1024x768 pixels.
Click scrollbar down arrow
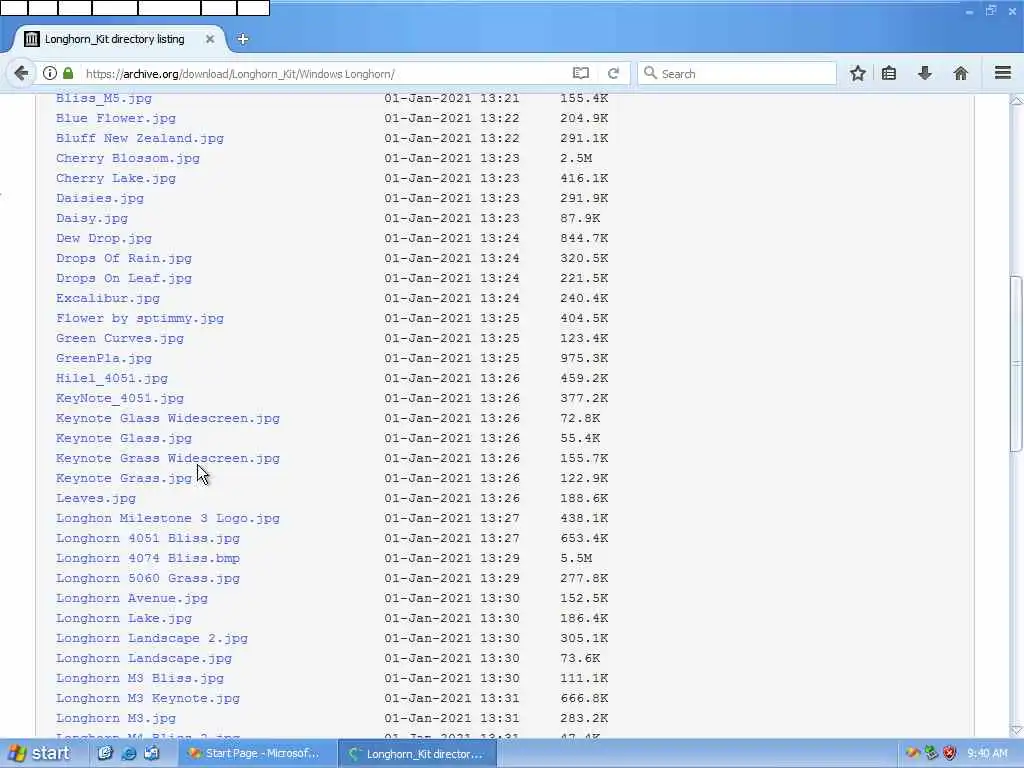point(1016,730)
